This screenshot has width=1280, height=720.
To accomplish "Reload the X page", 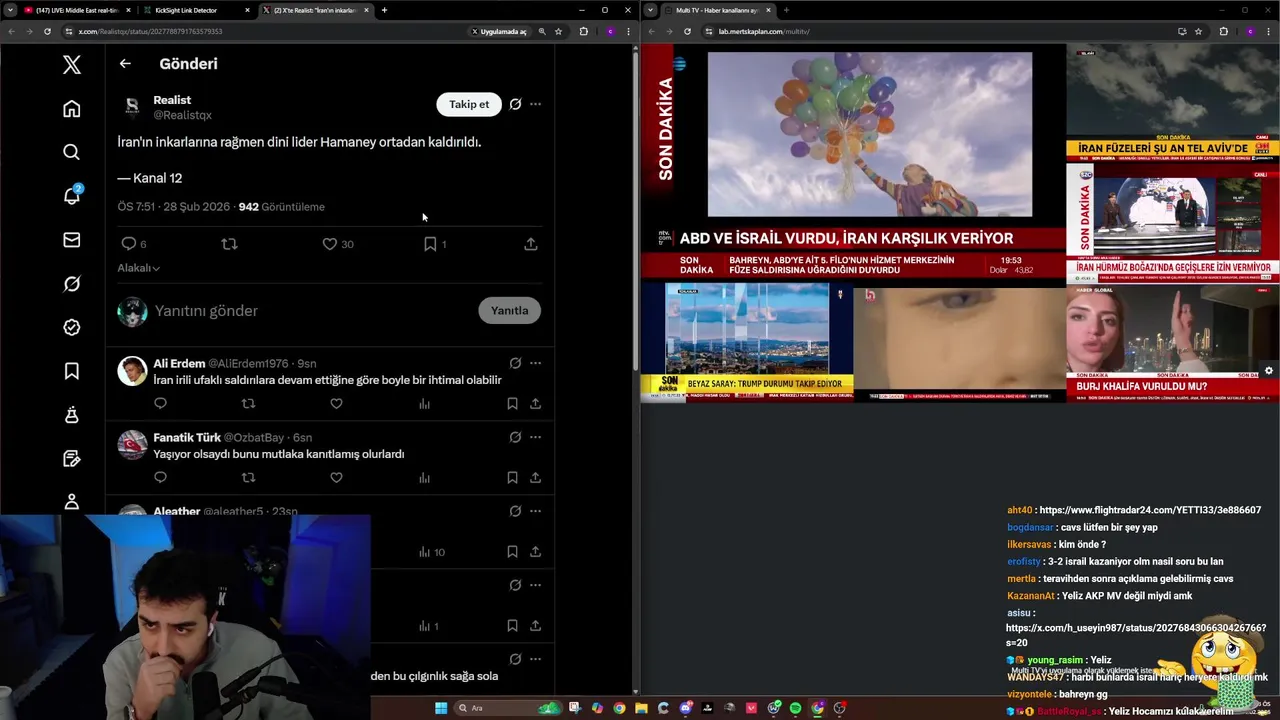I will pos(47,31).
